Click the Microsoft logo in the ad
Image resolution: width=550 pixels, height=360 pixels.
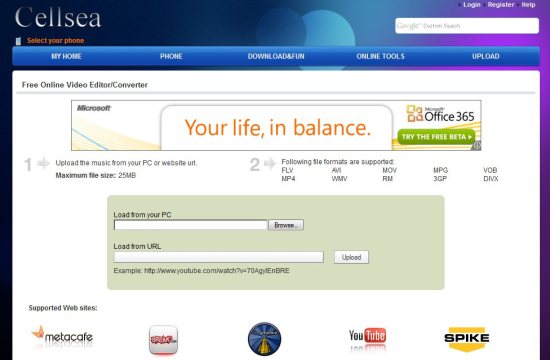(x=94, y=108)
